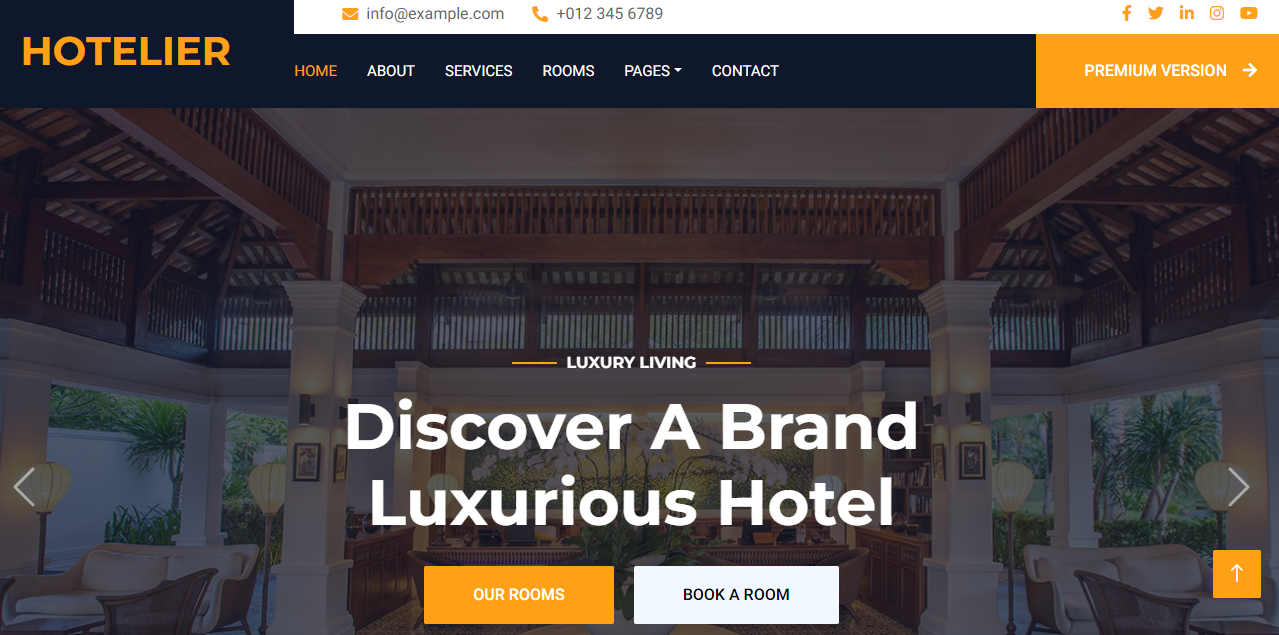Click the phone handset icon

540,14
